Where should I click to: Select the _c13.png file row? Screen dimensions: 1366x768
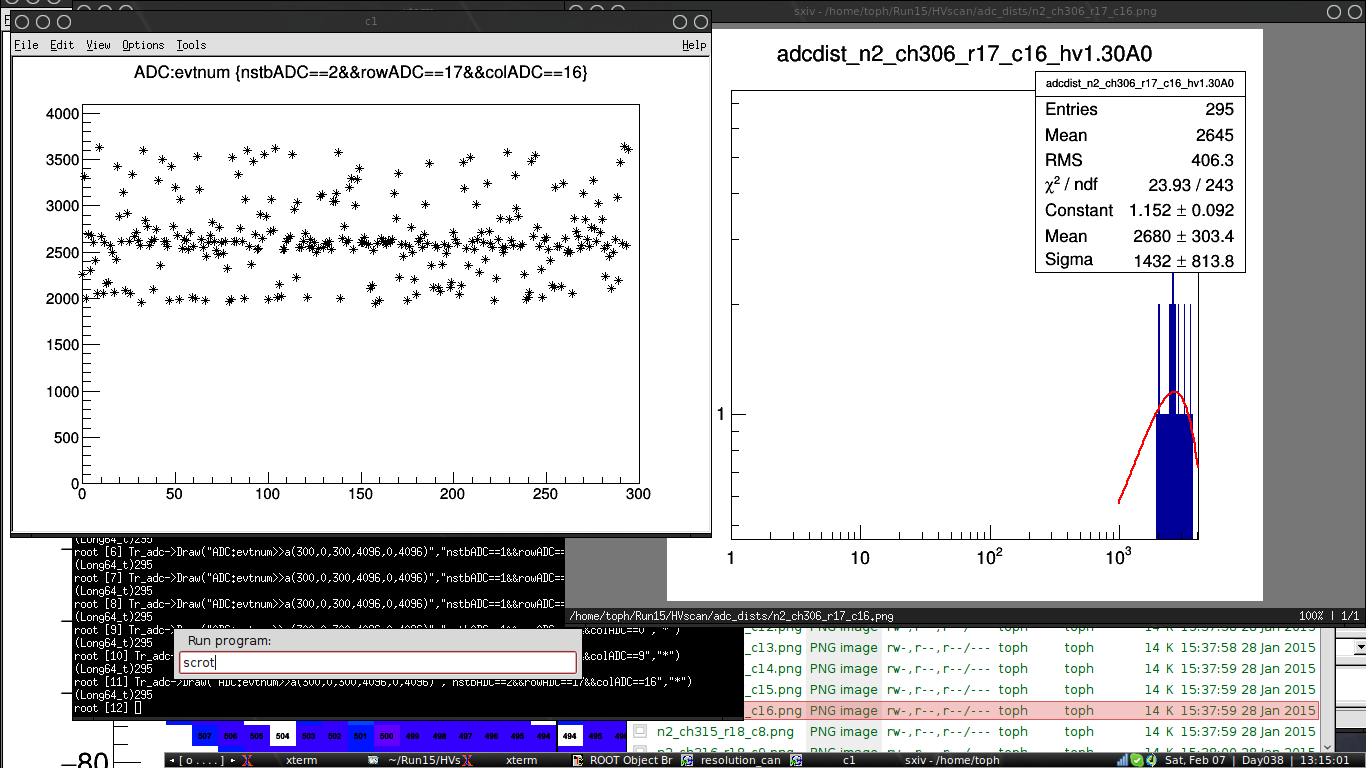tap(1032, 647)
